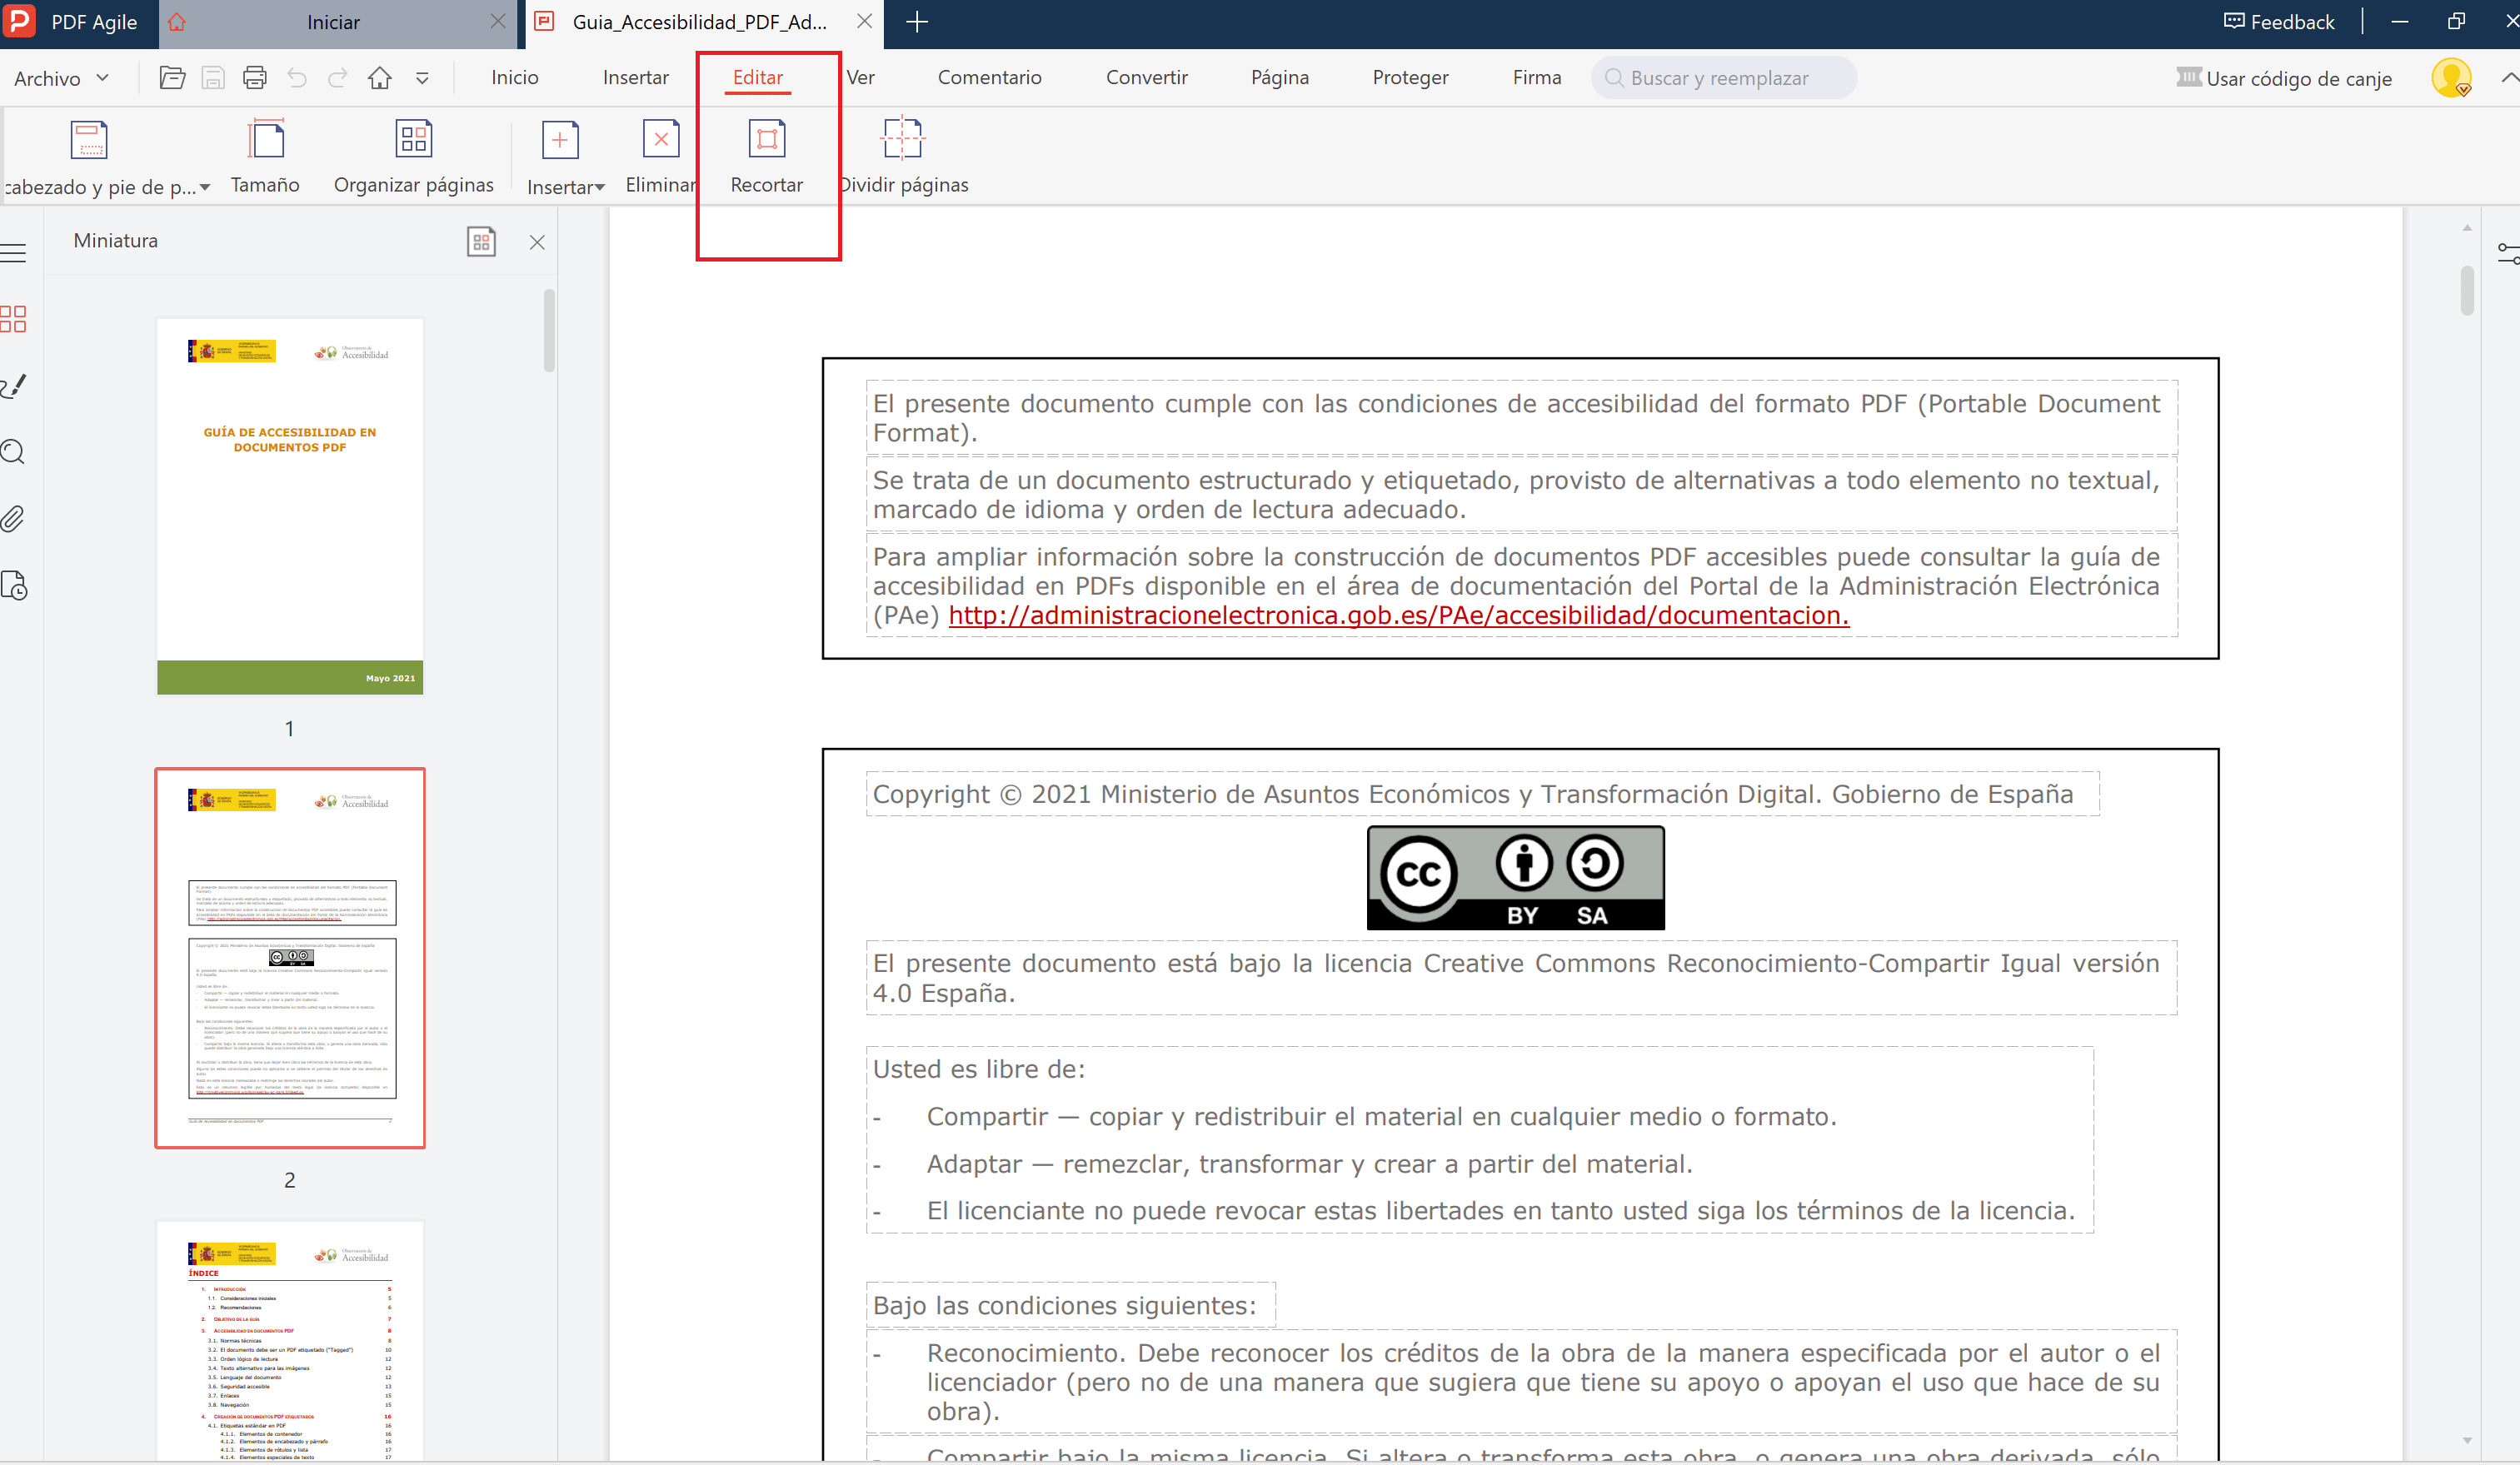Open the Organizar páginas tool
Screen dimensions: 2520x1465
point(413,140)
